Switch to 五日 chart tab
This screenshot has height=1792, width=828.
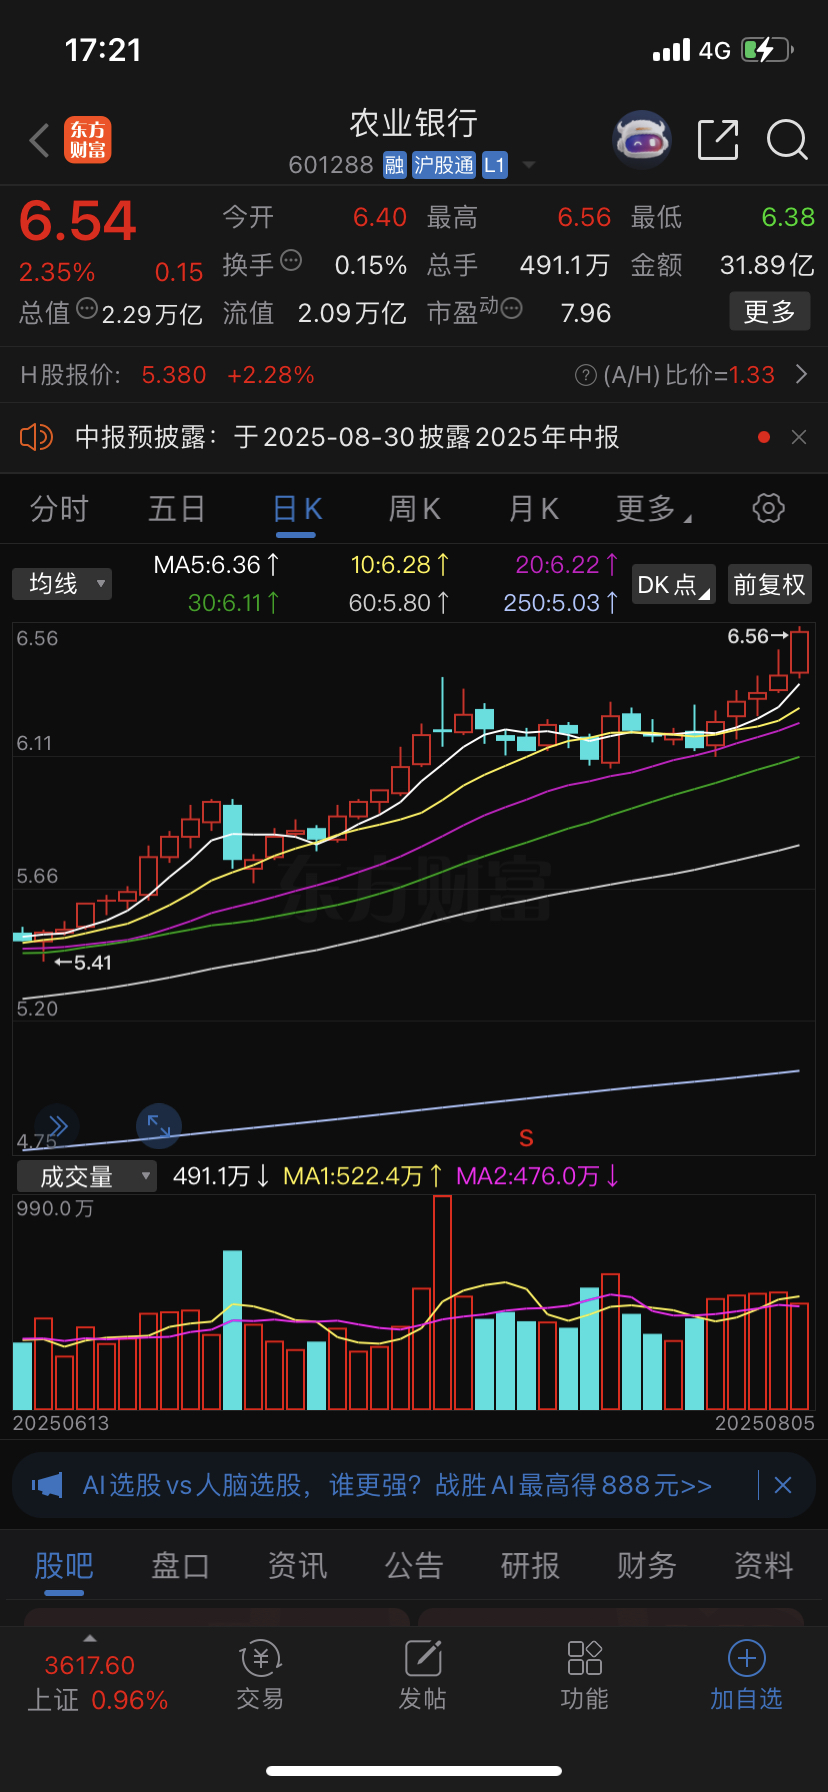click(x=177, y=509)
